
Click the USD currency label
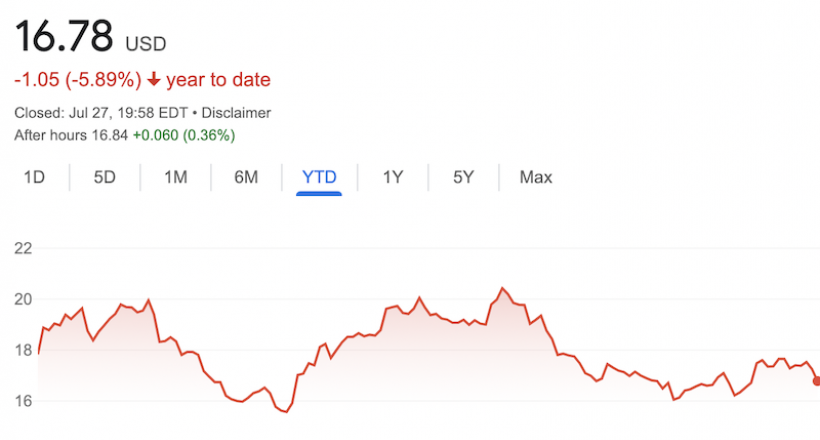pyautogui.click(x=145, y=44)
